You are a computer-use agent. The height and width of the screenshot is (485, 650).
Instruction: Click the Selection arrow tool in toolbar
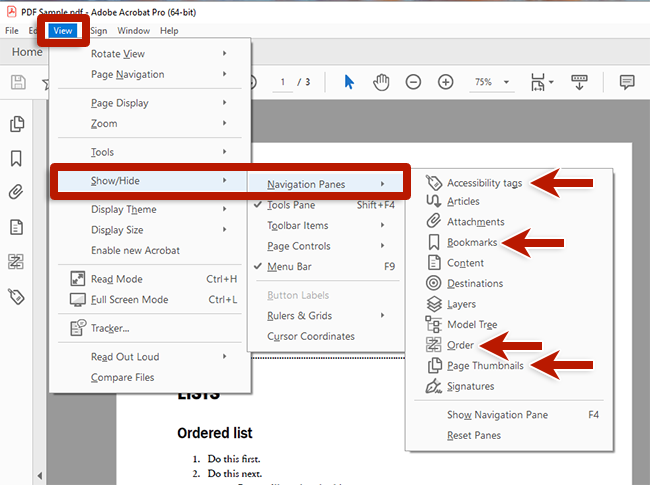pyautogui.click(x=349, y=82)
